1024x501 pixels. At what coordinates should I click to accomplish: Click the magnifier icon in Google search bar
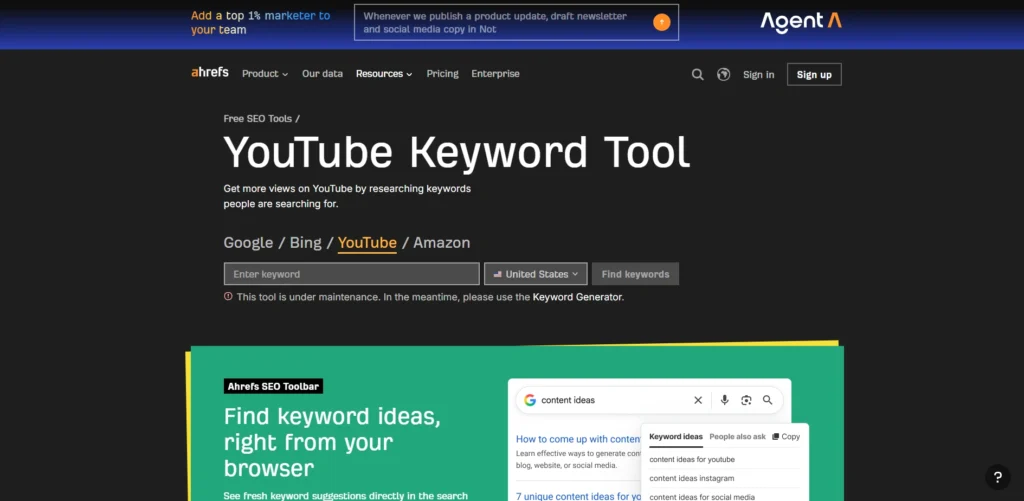tap(767, 400)
